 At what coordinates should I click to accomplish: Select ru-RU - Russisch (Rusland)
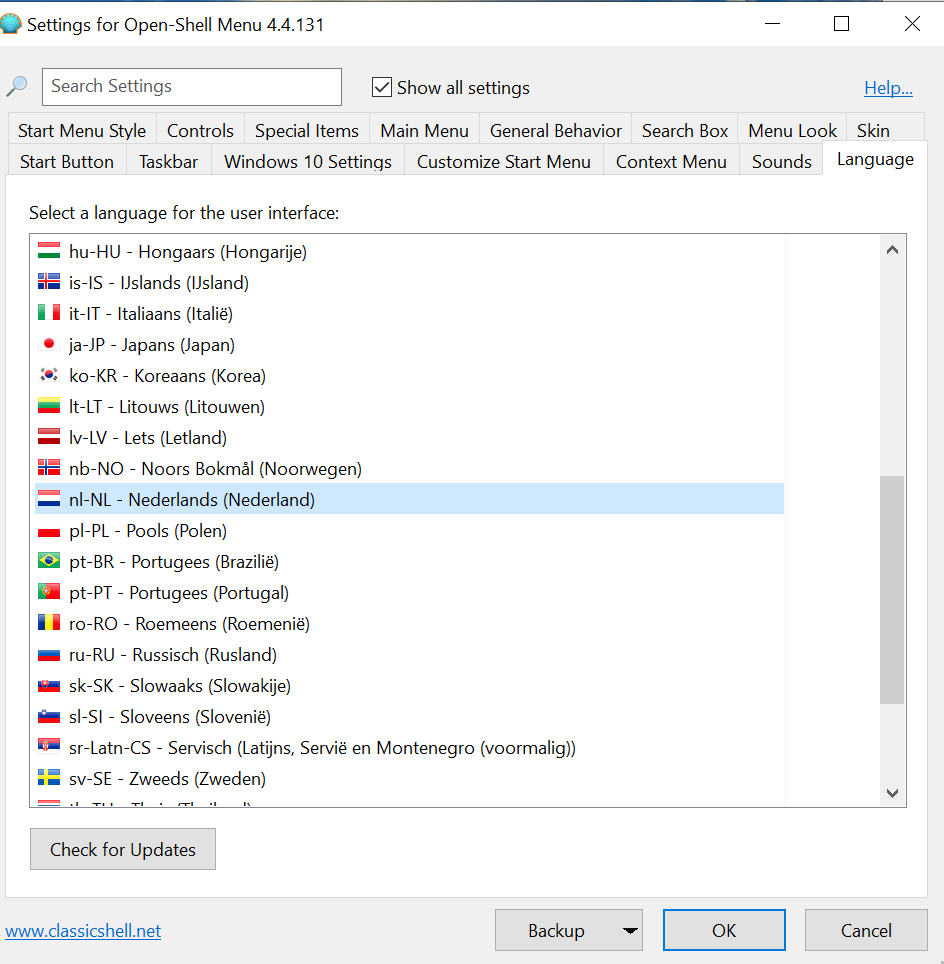pyautogui.click(x=410, y=654)
